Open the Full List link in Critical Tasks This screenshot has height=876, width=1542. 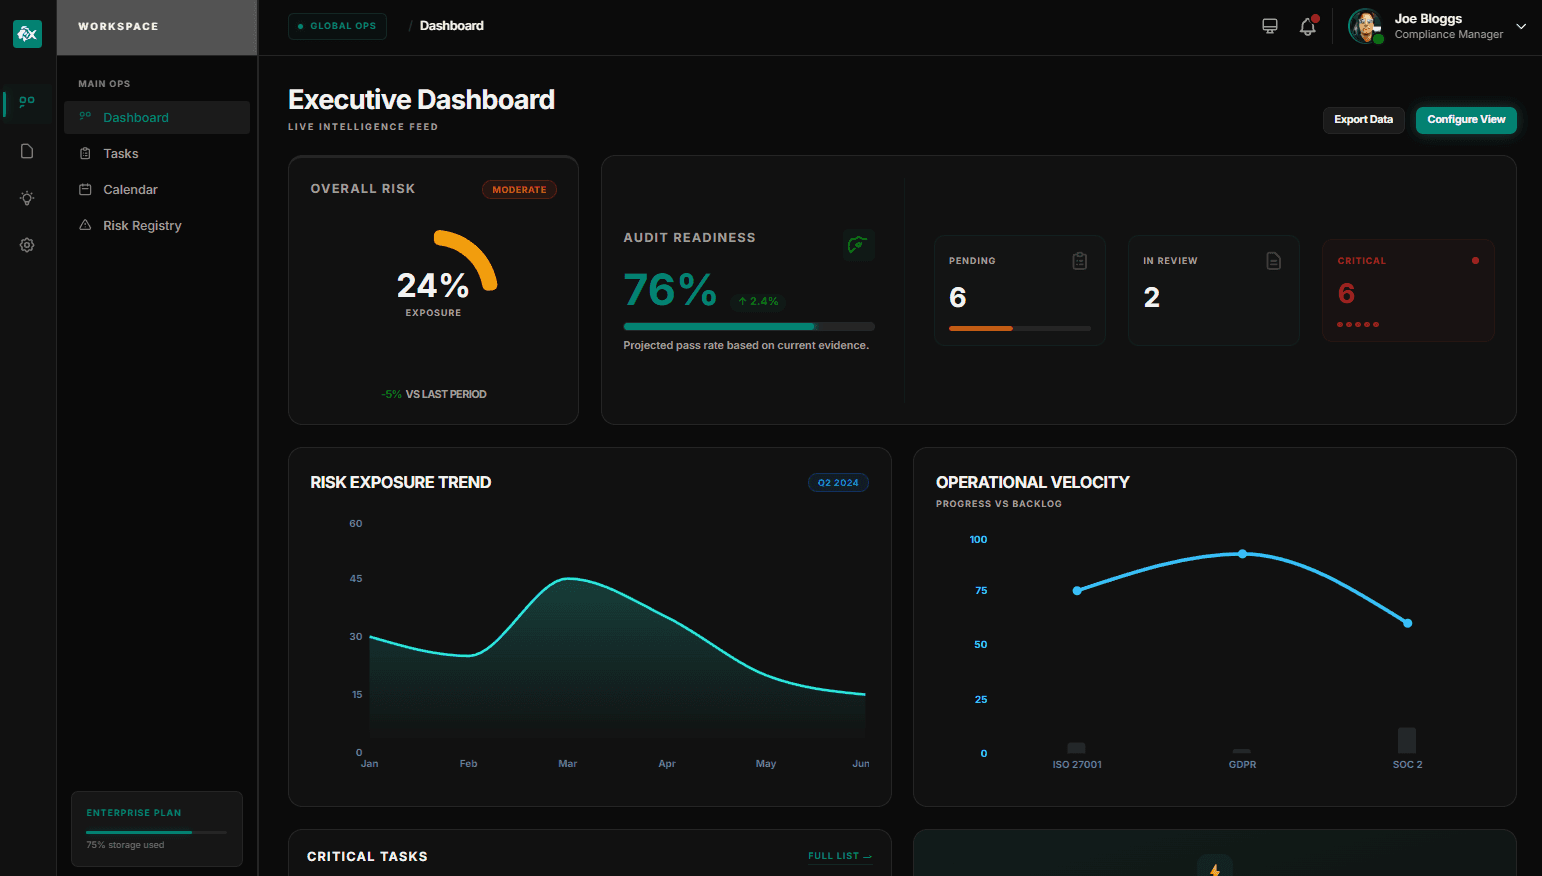(x=840, y=856)
